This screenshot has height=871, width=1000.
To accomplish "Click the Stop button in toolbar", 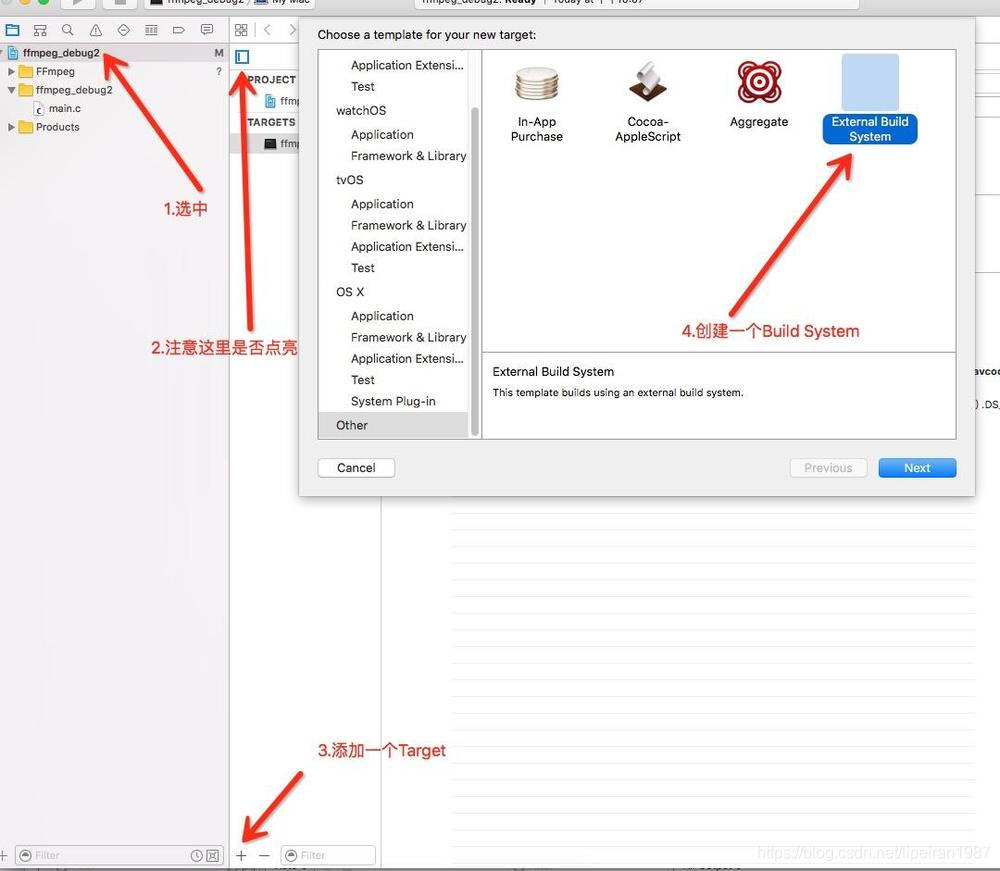I will click(x=120, y=3).
